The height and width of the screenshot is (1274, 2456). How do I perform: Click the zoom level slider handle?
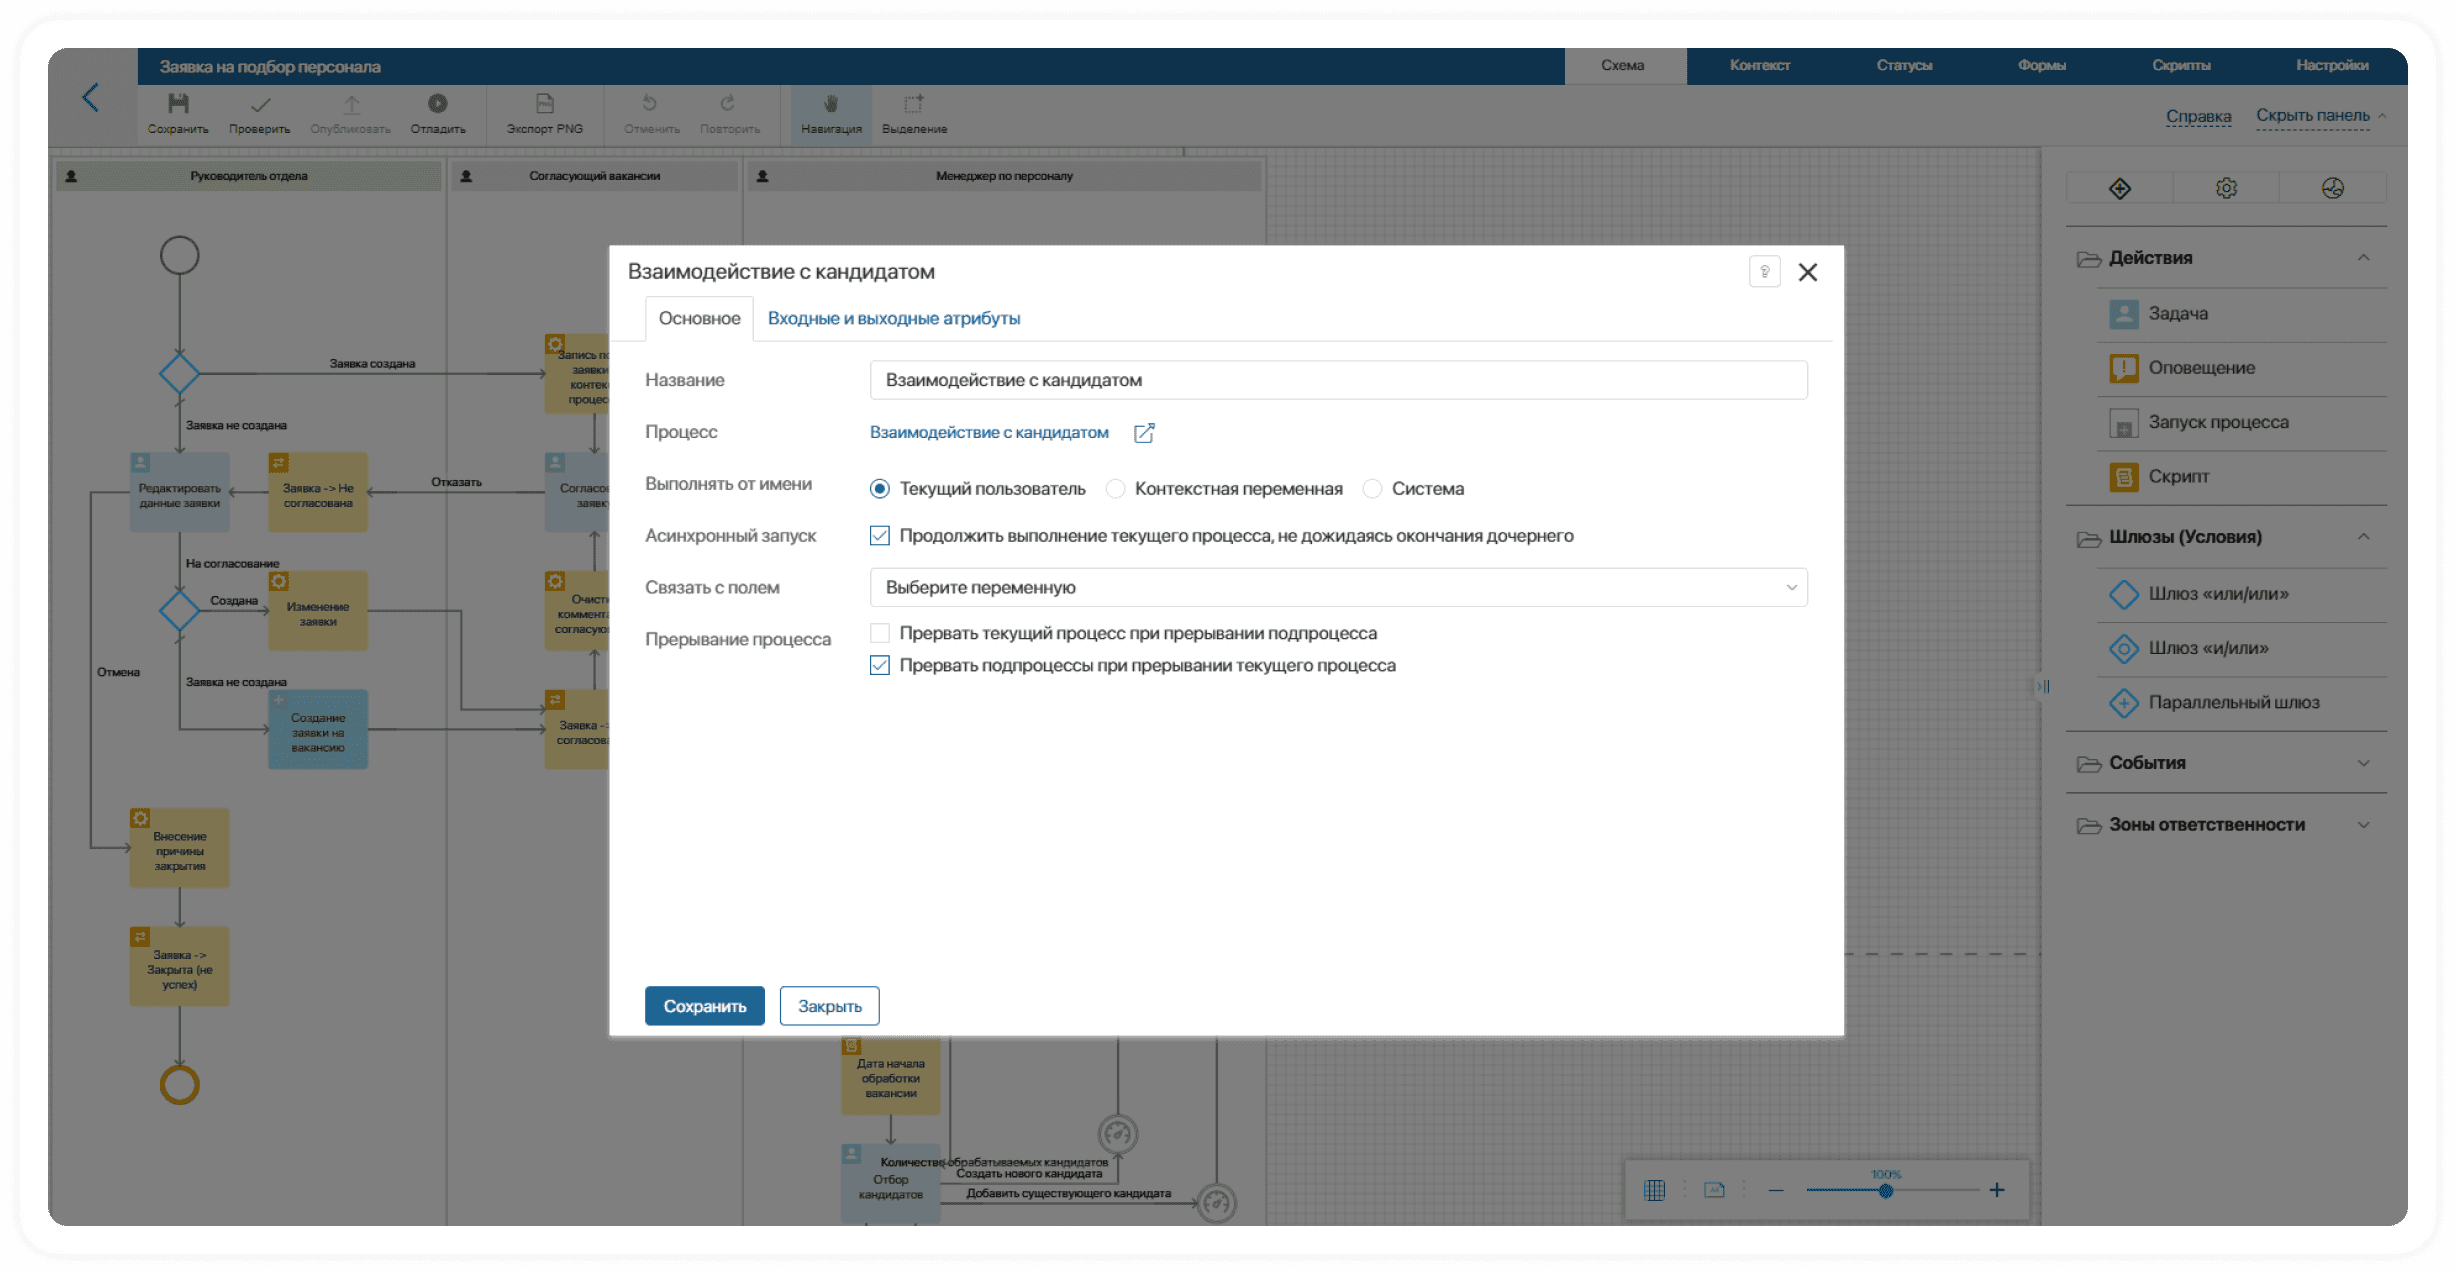click(1885, 1191)
